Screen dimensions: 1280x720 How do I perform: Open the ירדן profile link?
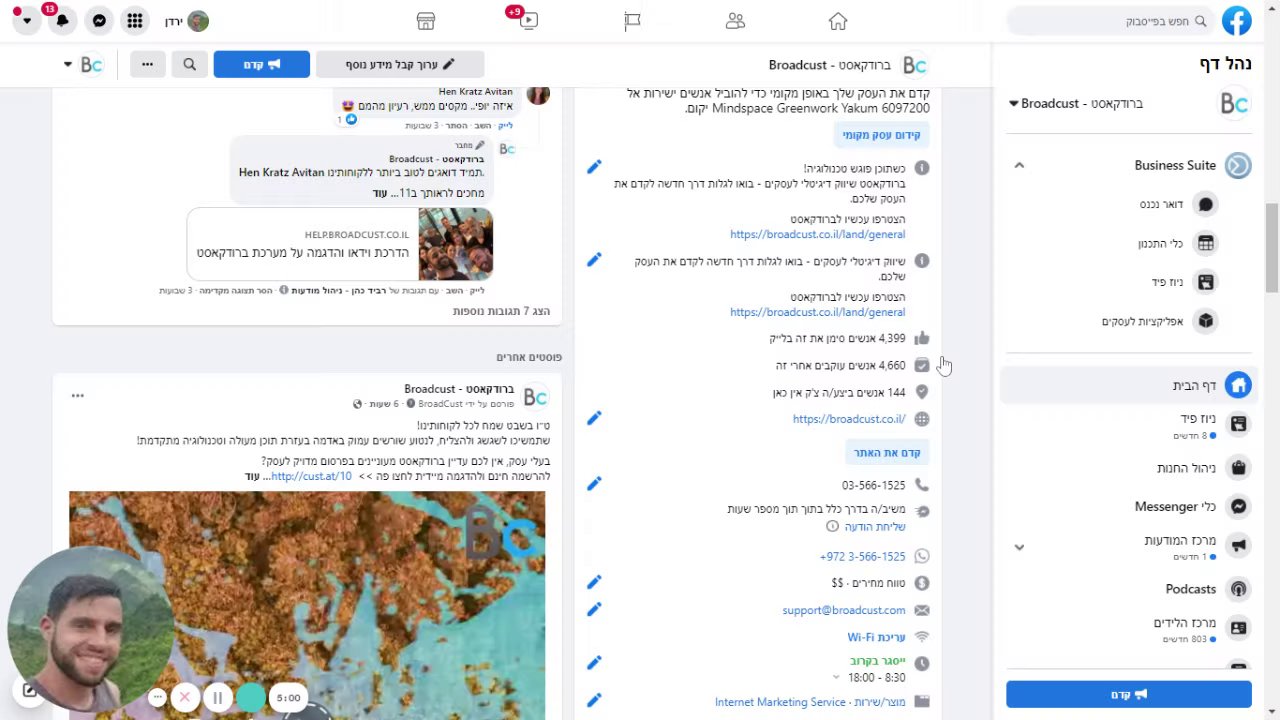tap(187, 21)
